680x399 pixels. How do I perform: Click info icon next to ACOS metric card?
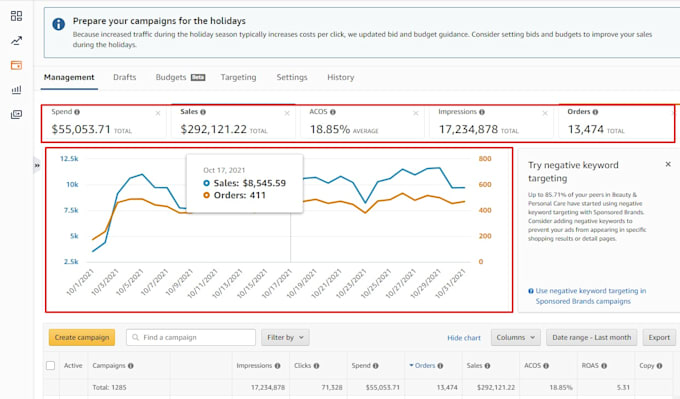pos(333,112)
